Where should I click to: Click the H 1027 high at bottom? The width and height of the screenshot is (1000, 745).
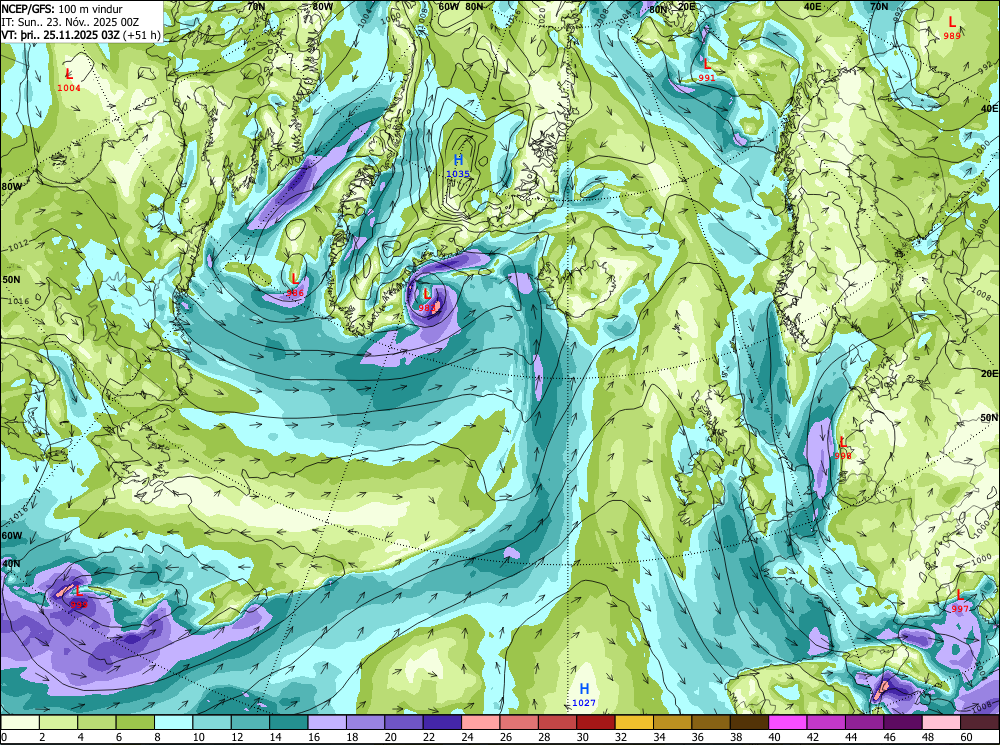tap(584, 695)
